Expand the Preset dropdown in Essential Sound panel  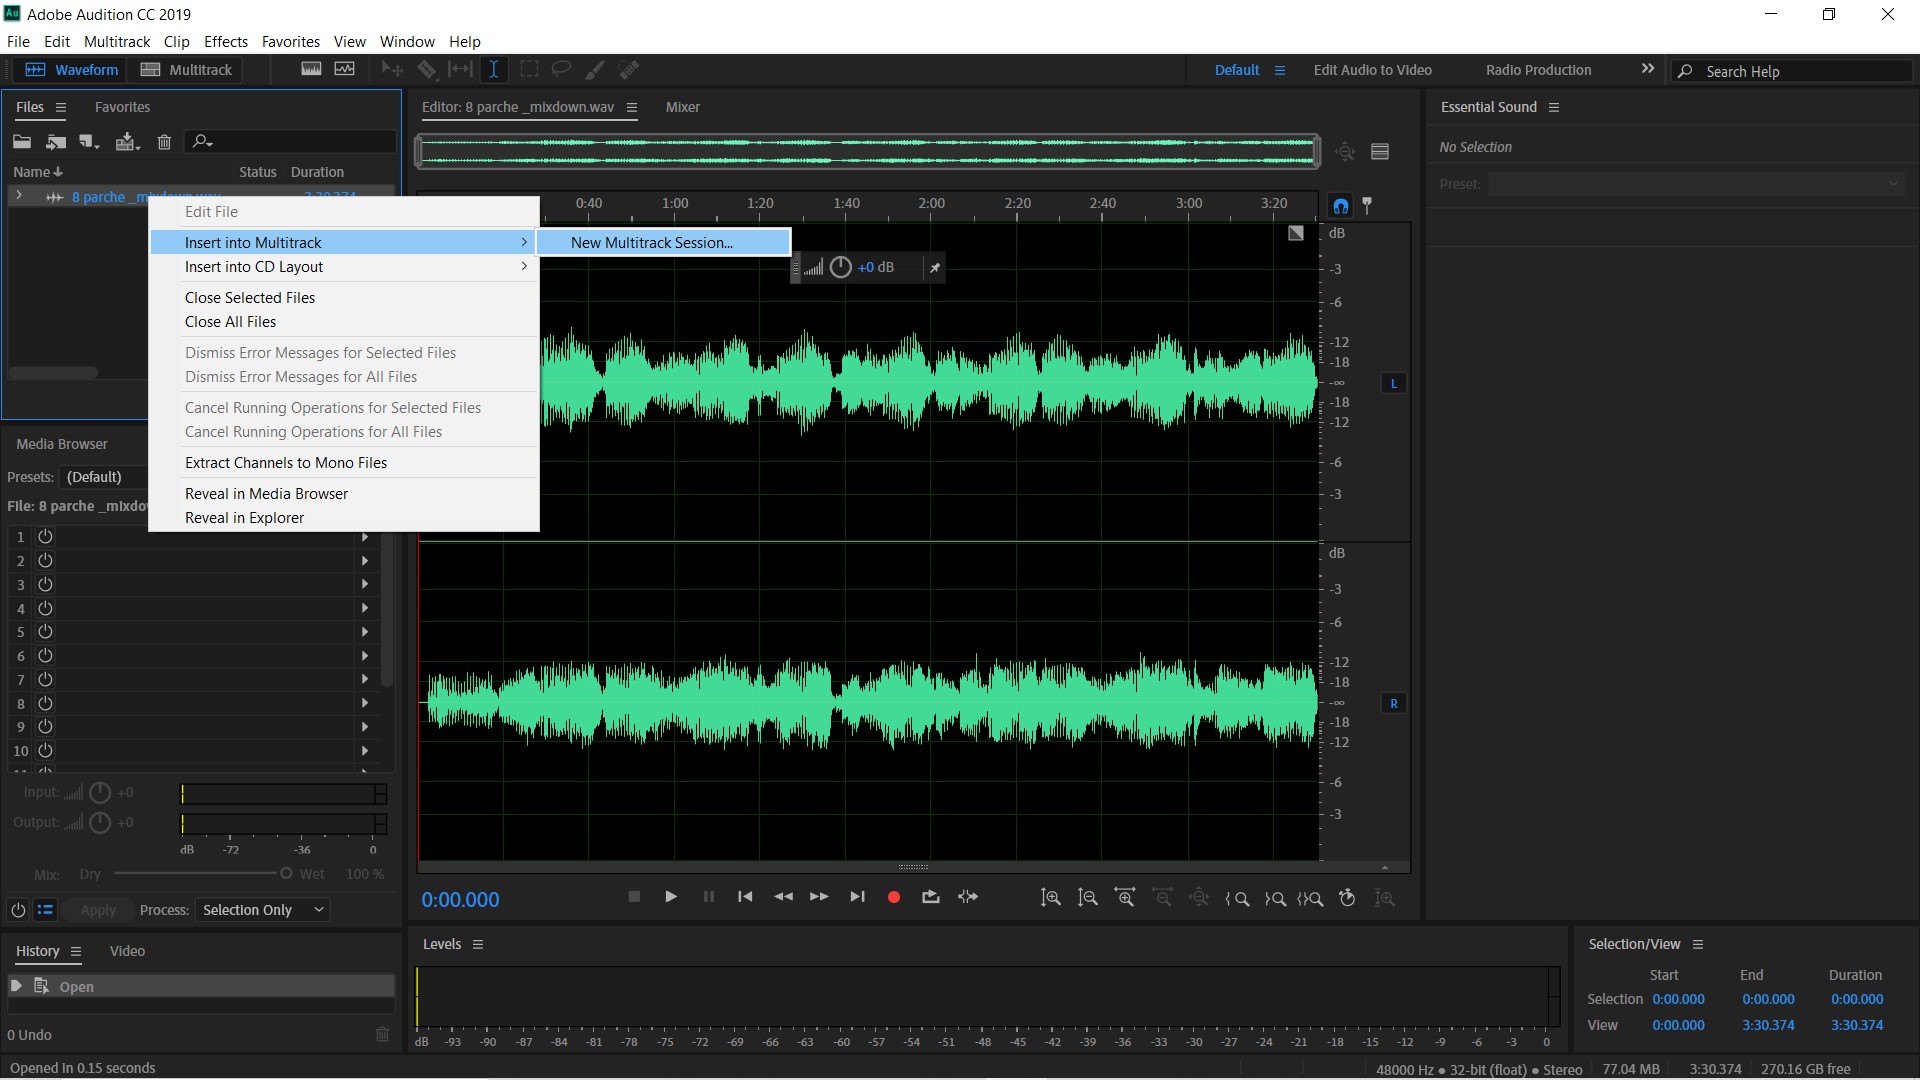1894,184
